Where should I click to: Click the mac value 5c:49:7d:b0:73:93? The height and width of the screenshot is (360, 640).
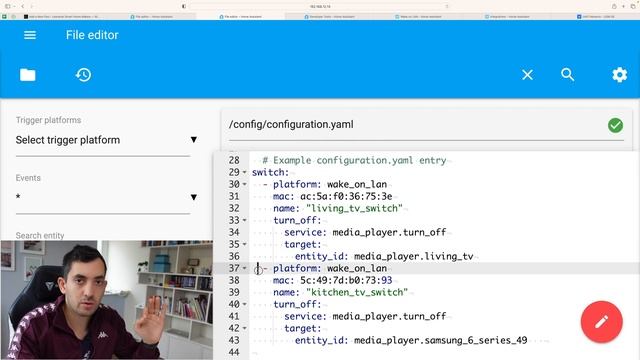point(346,280)
